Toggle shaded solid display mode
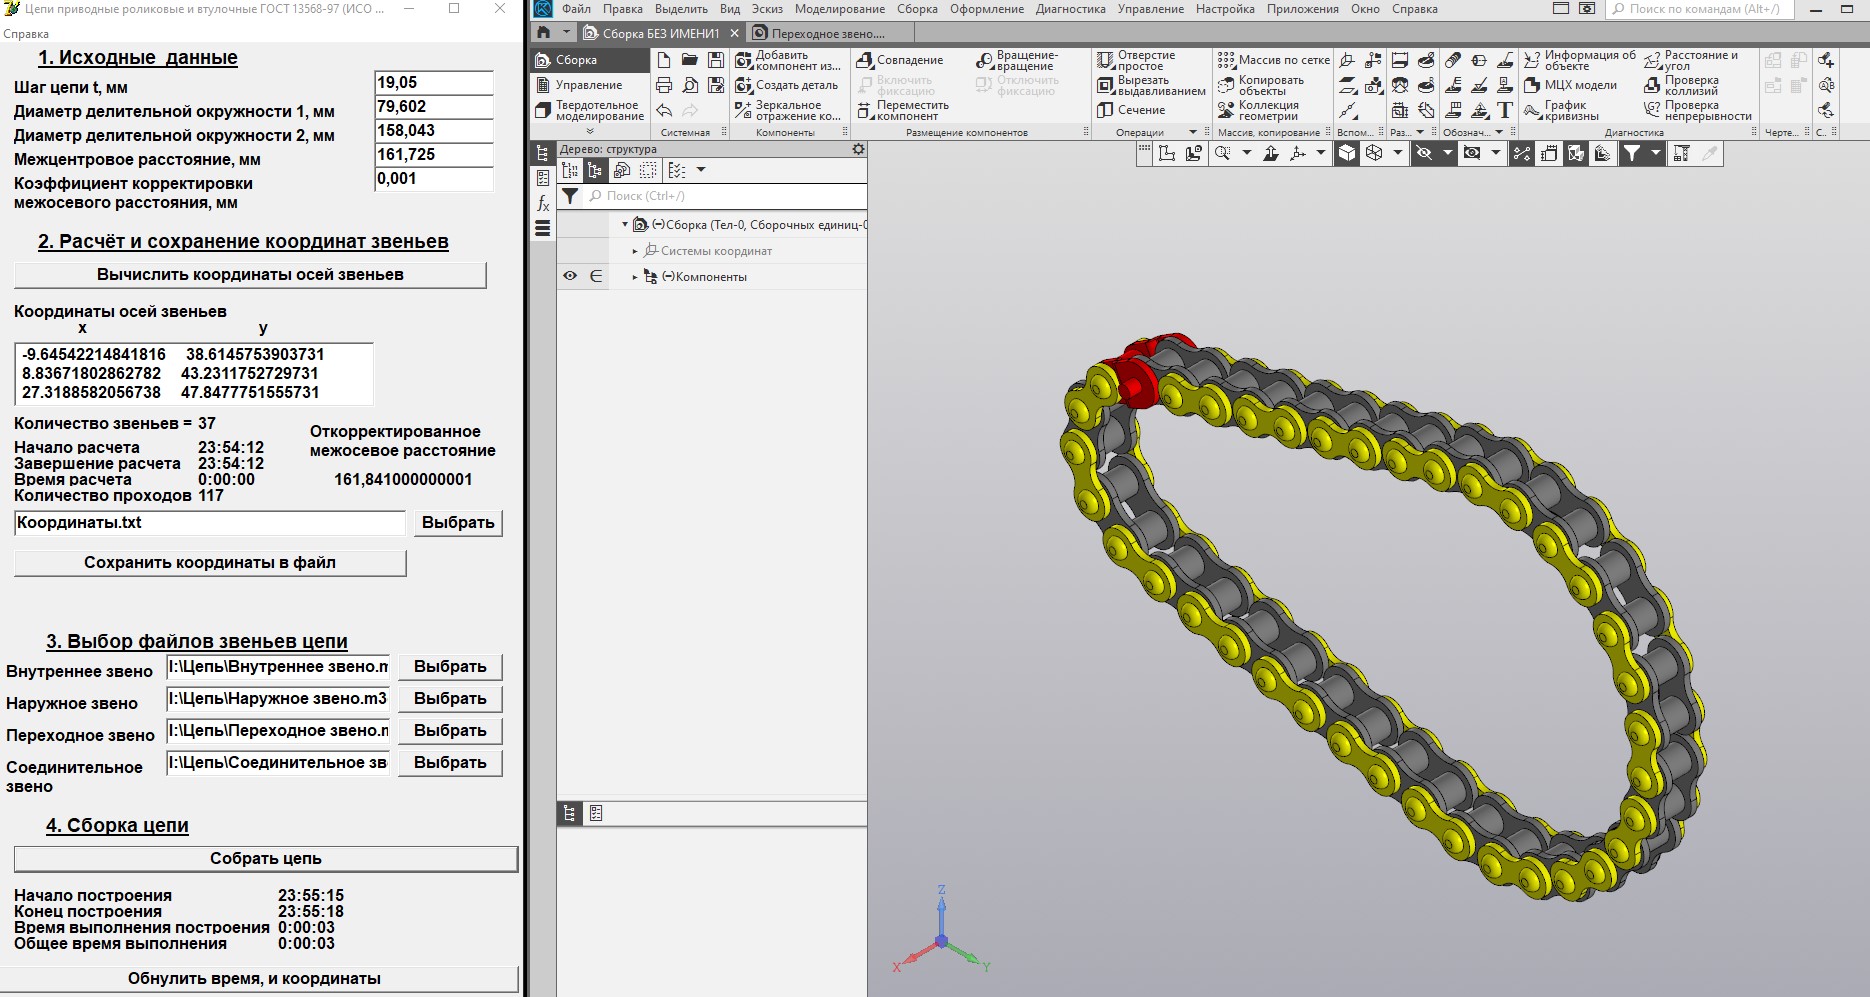1870x997 pixels. pos(1347,153)
